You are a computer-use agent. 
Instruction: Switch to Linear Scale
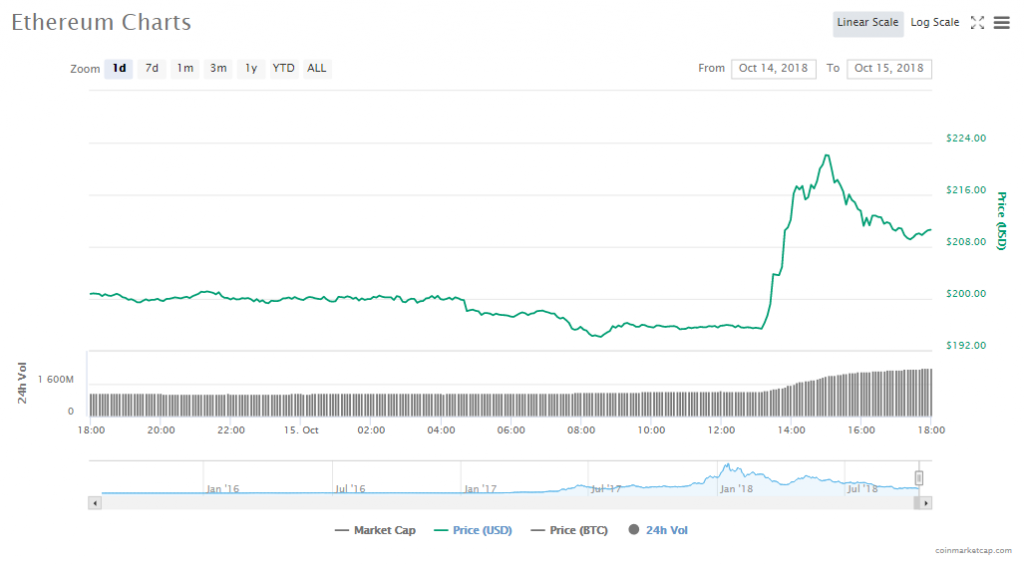tap(868, 23)
